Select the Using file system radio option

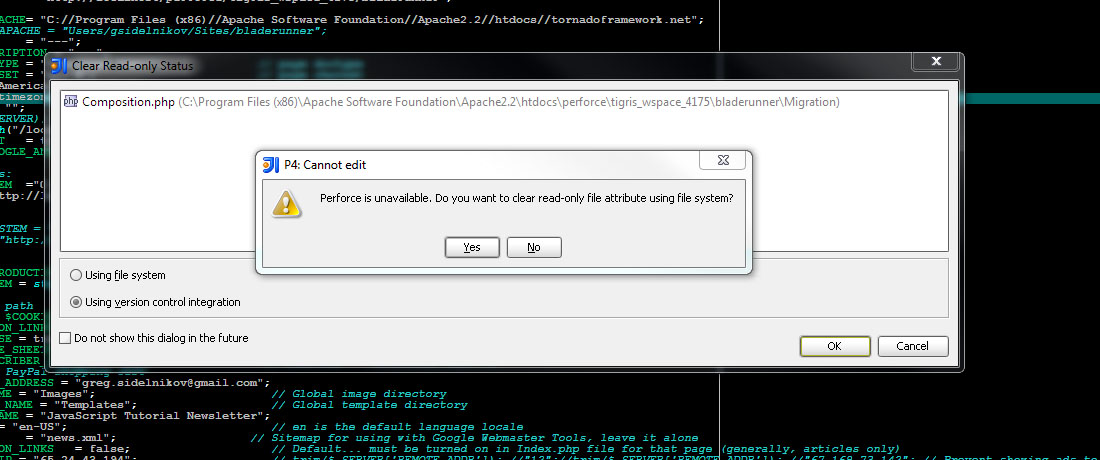pyautogui.click(x=119, y=275)
